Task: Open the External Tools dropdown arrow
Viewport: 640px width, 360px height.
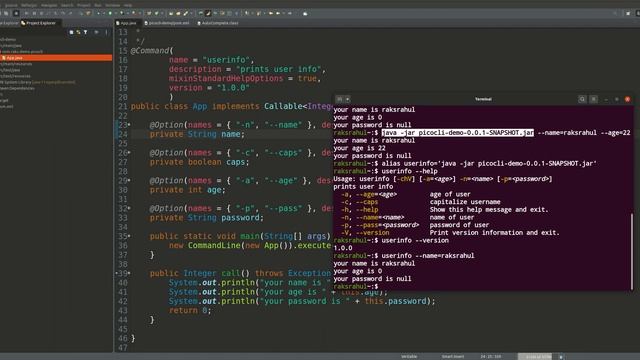Action: (140, 13)
